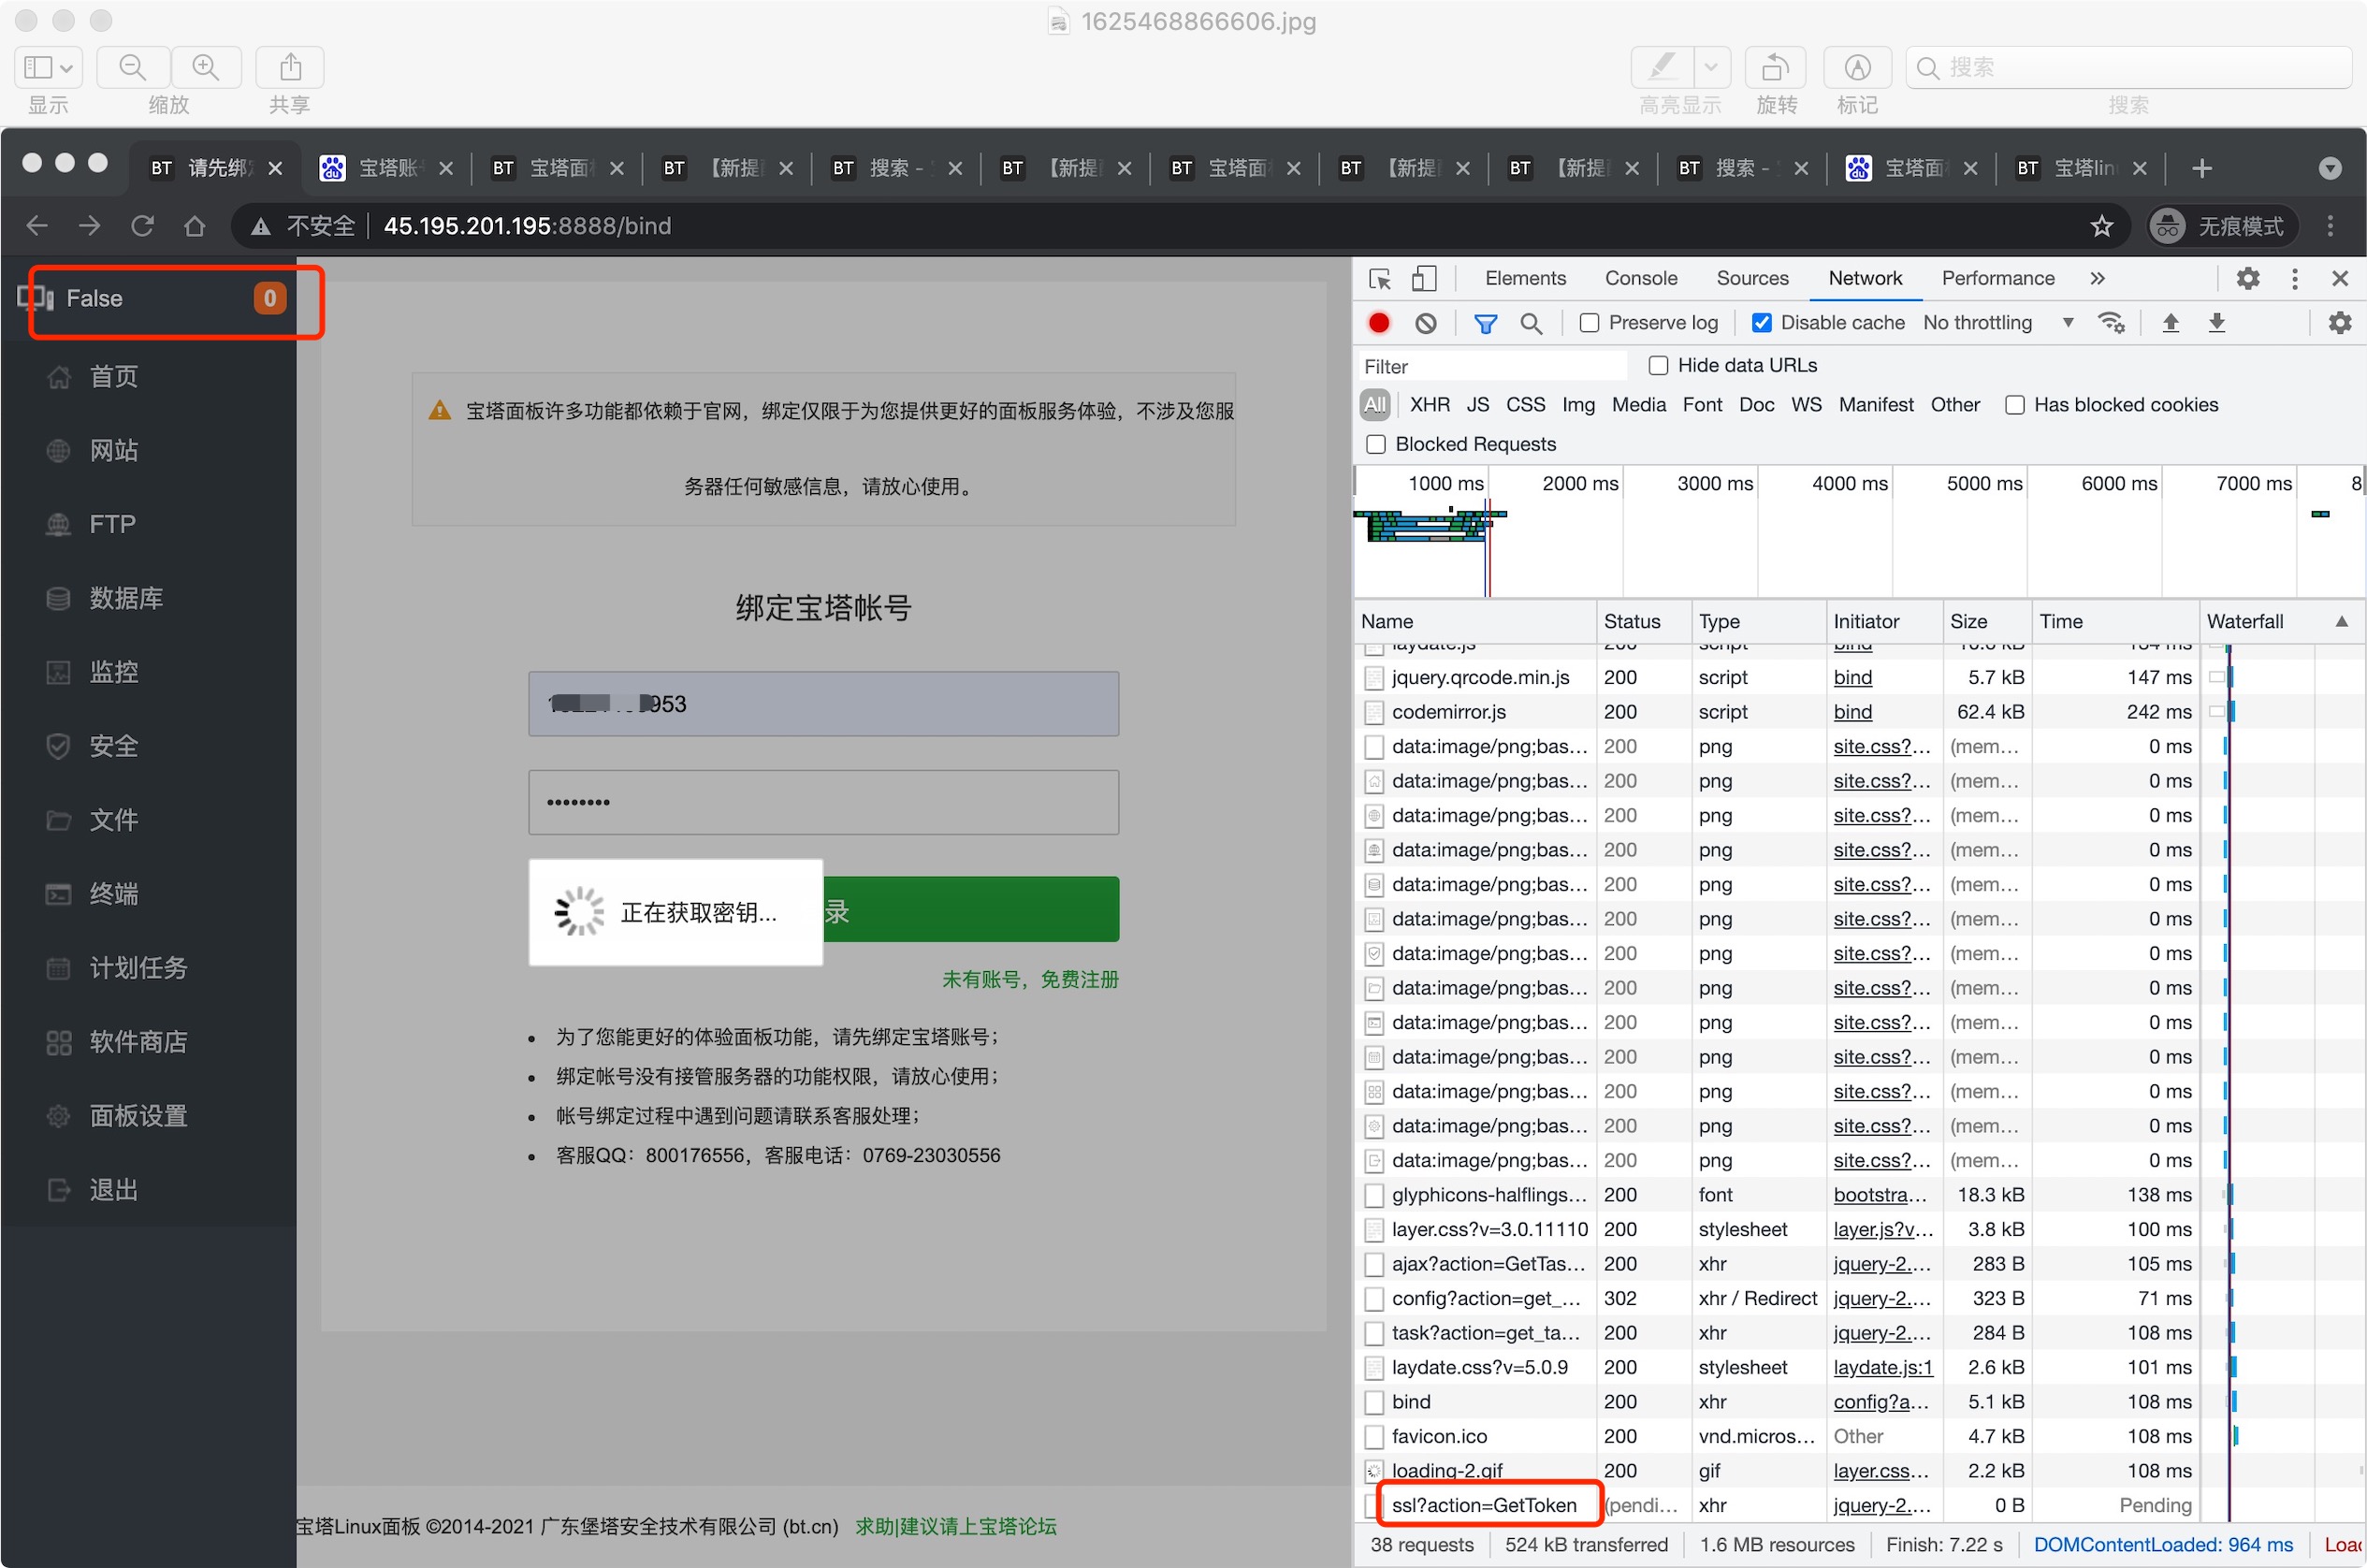Open the Performance tab
The image size is (2367, 1568).
(1998, 279)
